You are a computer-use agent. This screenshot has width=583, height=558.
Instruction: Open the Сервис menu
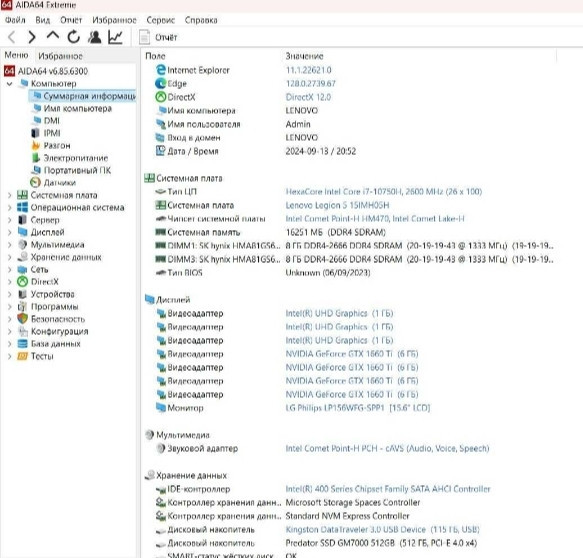pyautogui.click(x=160, y=20)
